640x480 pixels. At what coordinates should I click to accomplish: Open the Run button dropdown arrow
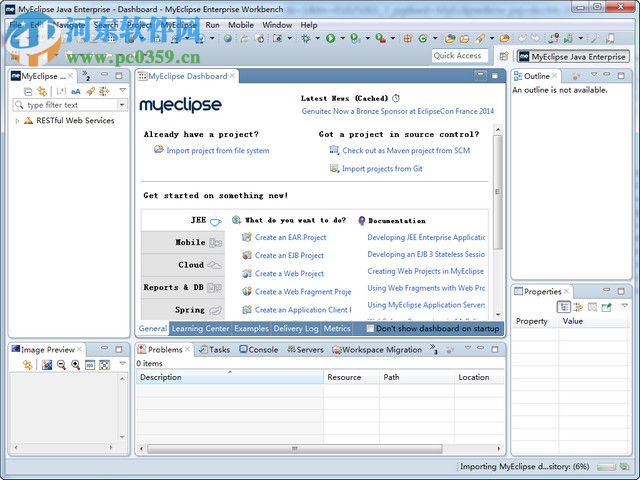pyautogui.click(x=342, y=39)
